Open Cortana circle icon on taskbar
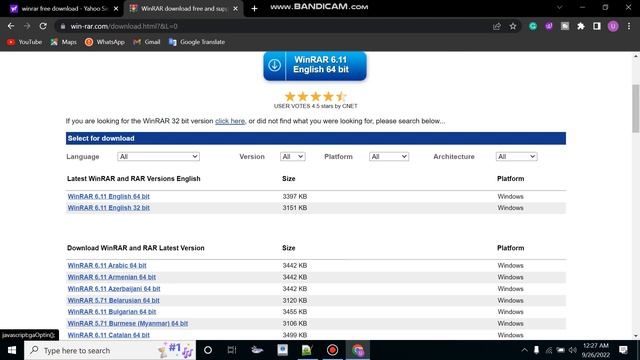The width and height of the screenshot is (640, 360). click(208, 350)
